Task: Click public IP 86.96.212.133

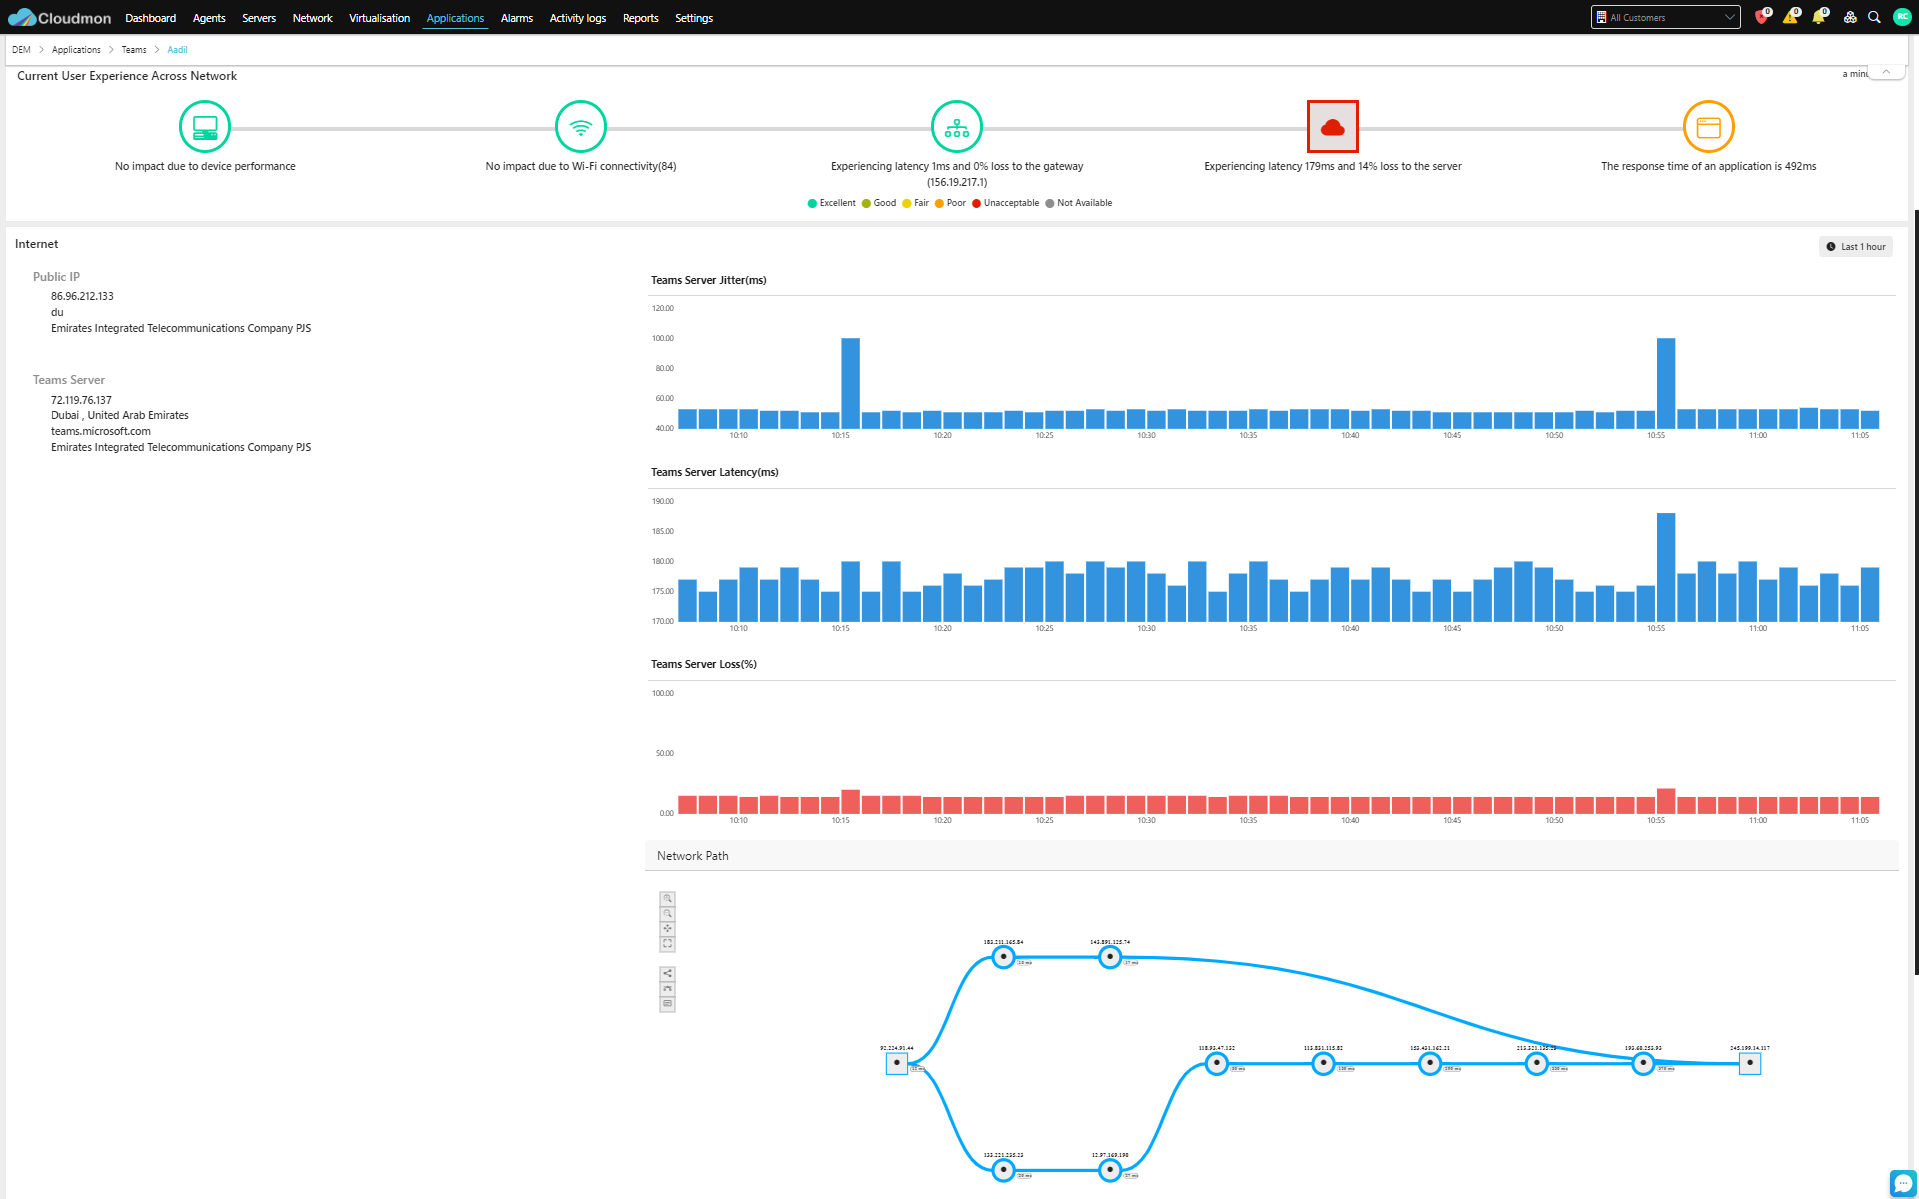Action: tap(82, 297)
